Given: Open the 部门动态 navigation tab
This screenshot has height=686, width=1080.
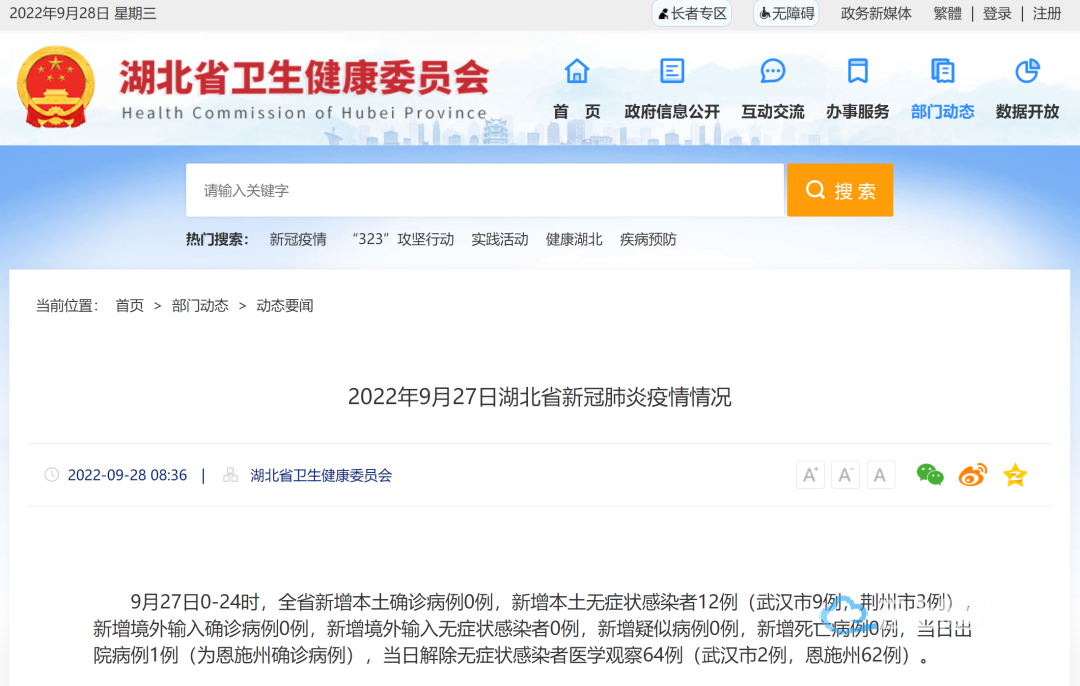Looking at the screenshot, I should (942, 111).
